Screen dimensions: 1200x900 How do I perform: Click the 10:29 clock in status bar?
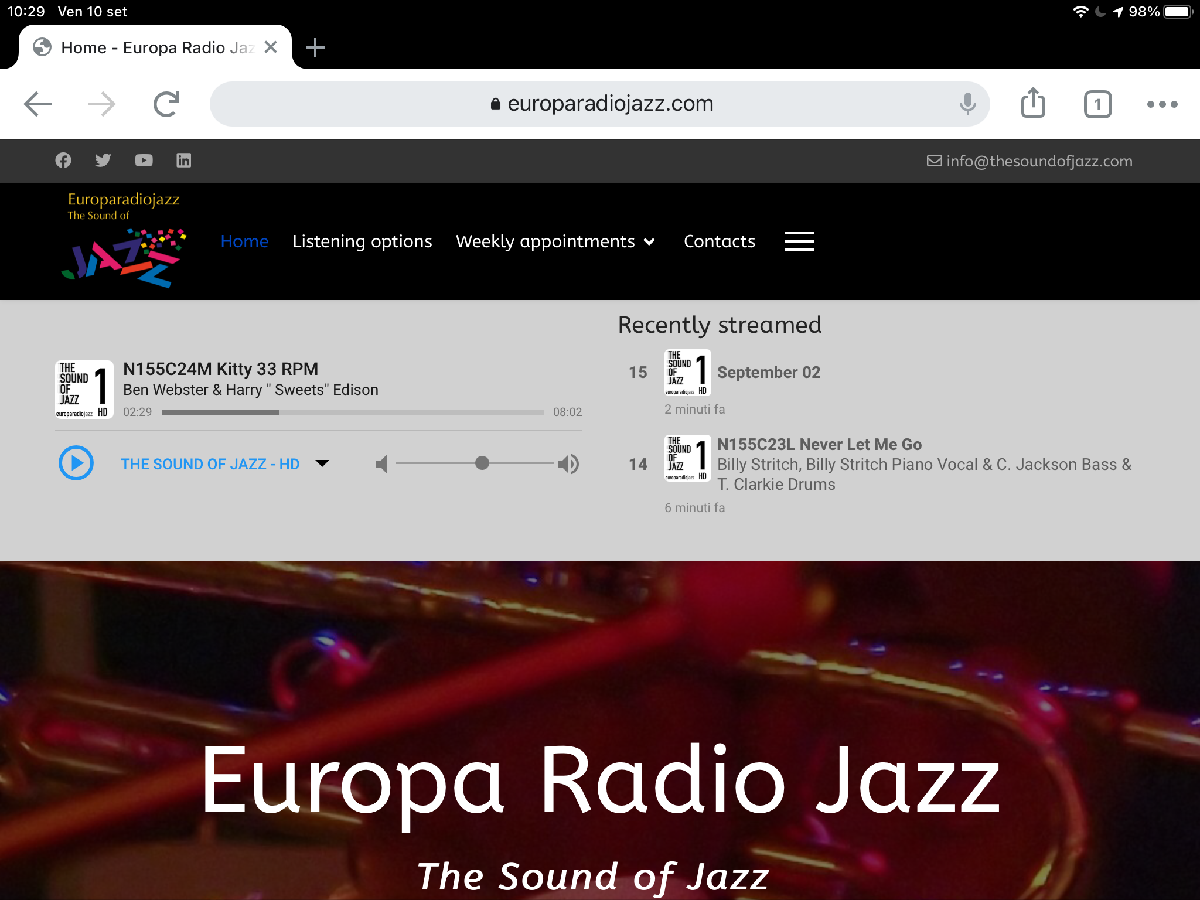(27, 12)
